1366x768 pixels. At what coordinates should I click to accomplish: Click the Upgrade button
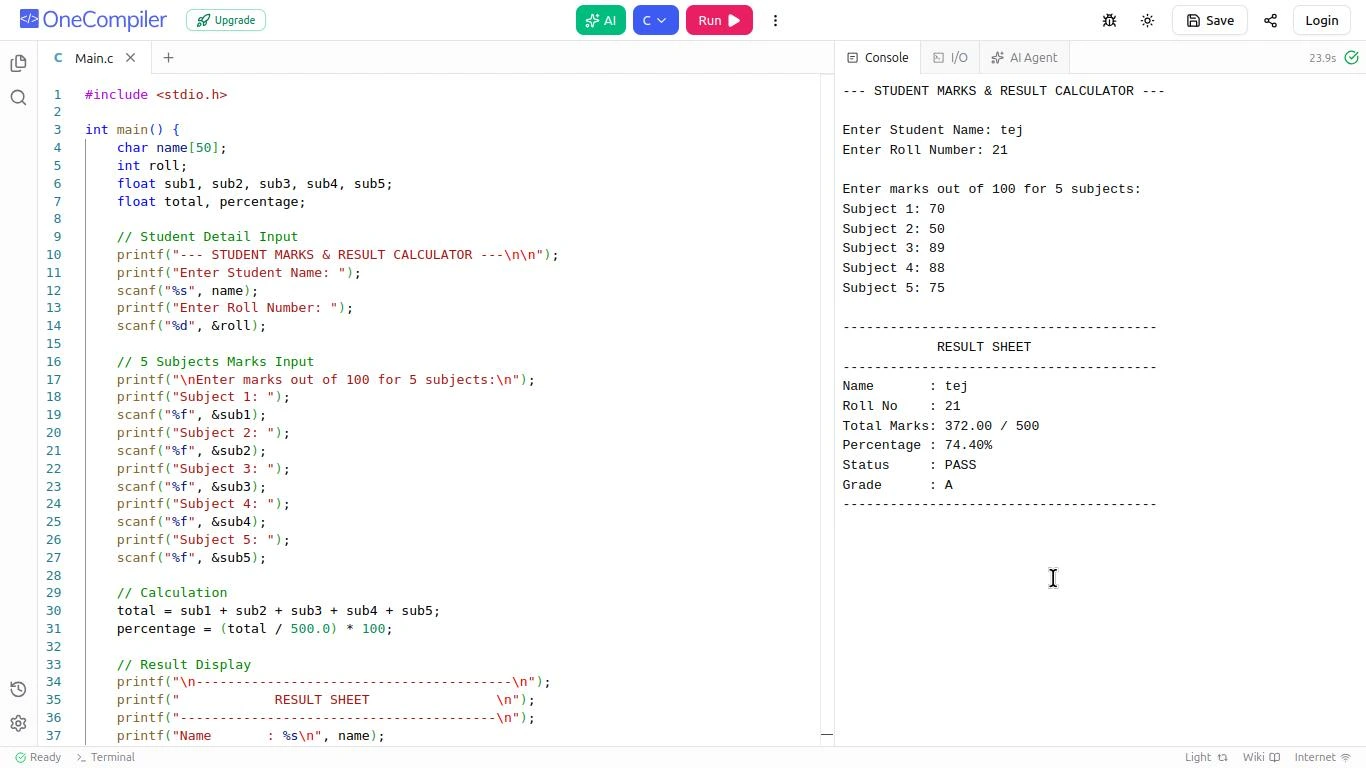coord(226,20)
